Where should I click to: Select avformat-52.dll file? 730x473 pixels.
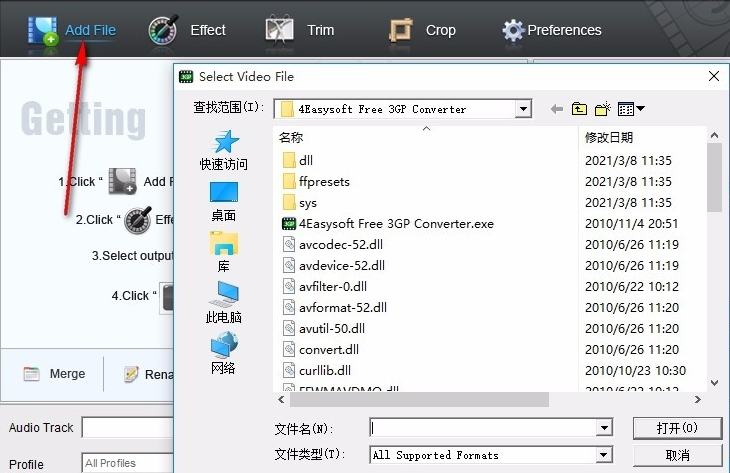[335, 307]
